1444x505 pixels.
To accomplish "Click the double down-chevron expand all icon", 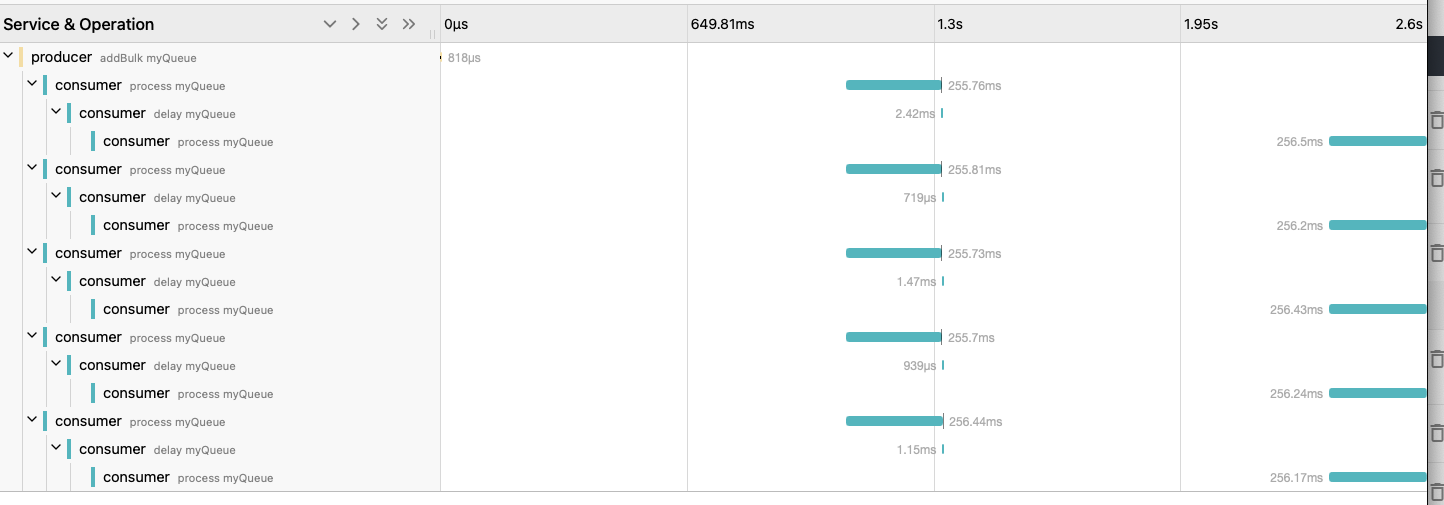I will pos(382,24).
